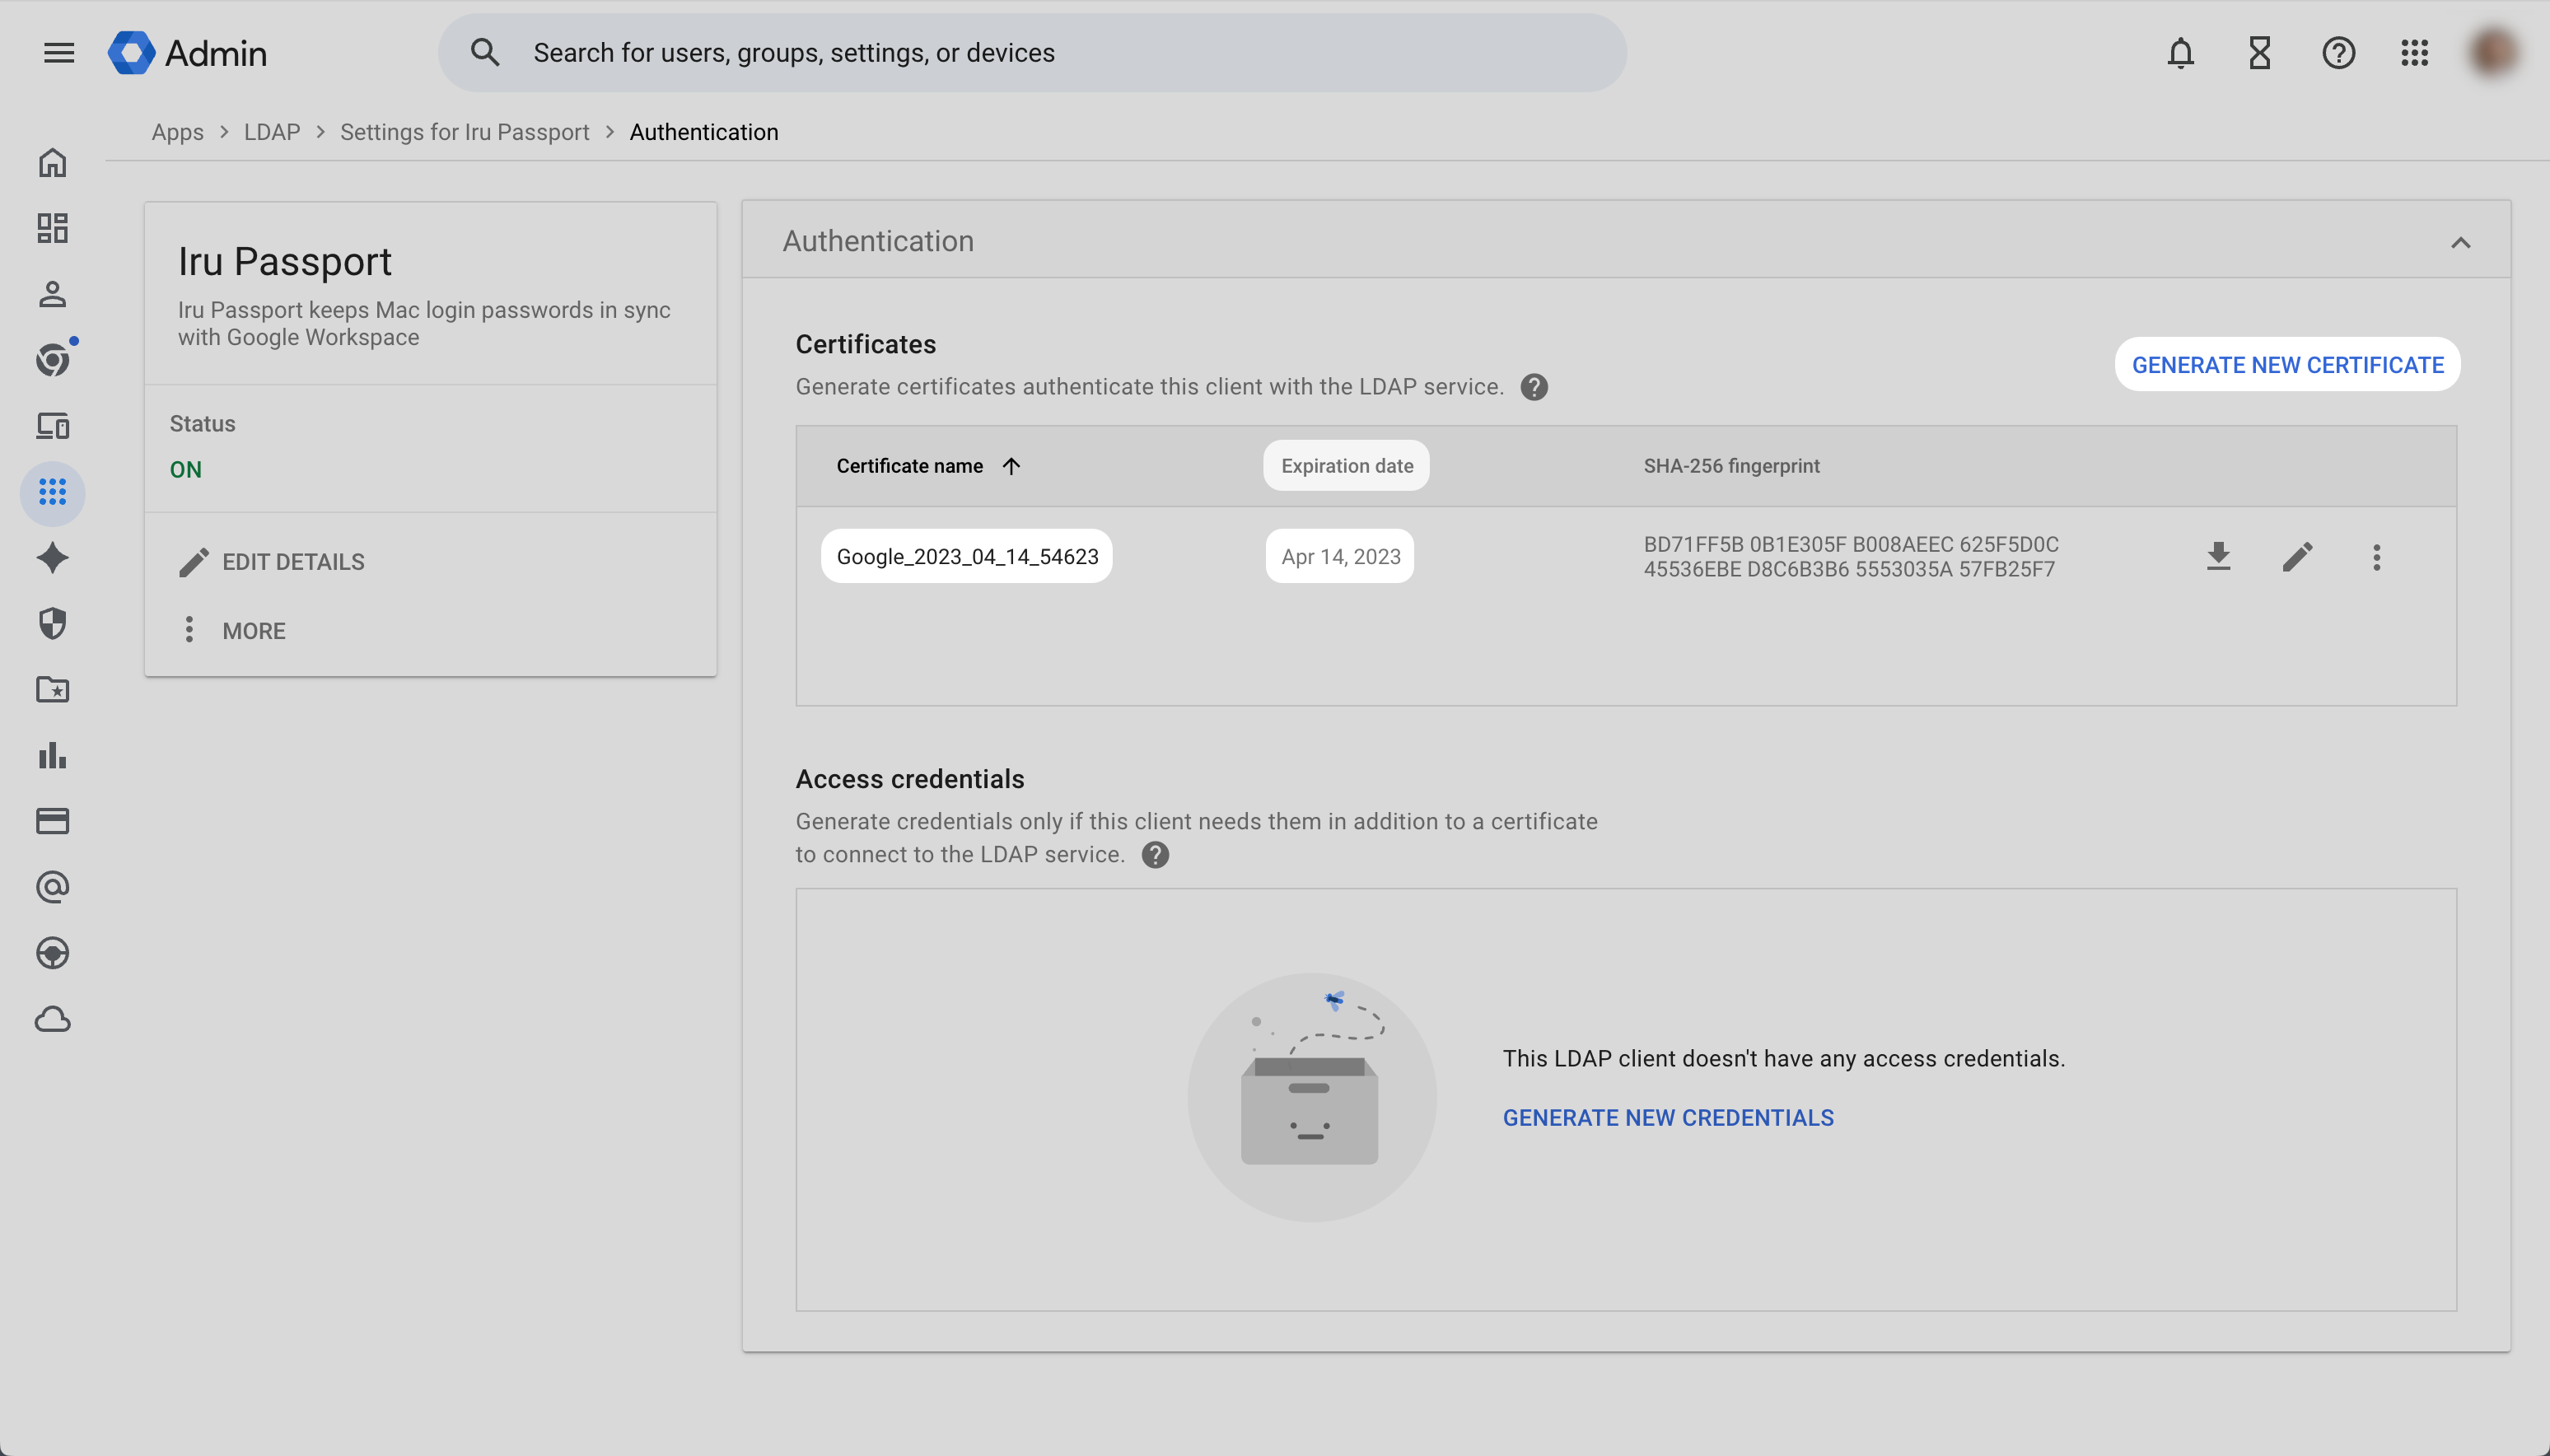This screenshot has height=1456, width=2550.
Task: Click the Iru Passport title
Action: pos(285,262)
